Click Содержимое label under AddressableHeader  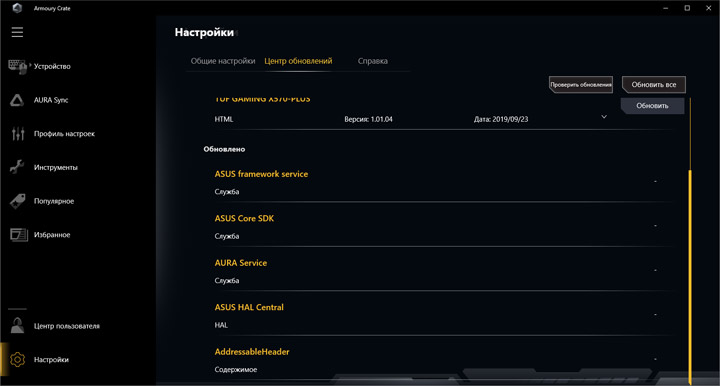(x=236, y=369)
